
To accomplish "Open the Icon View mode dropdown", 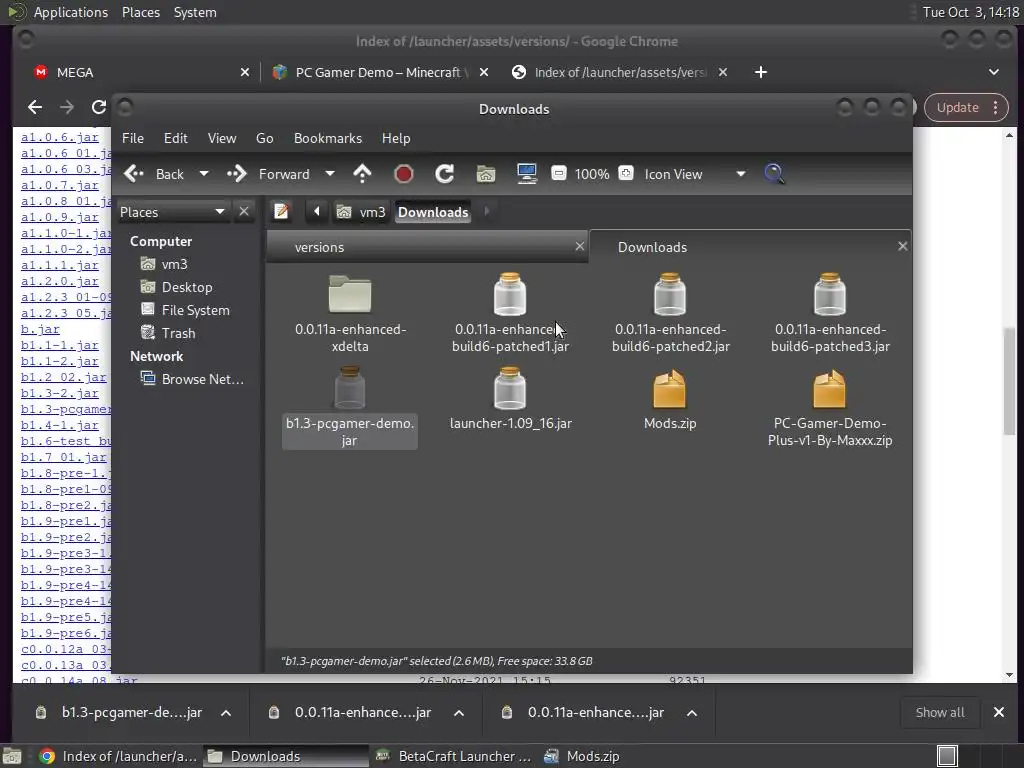I will coord(695,174).
